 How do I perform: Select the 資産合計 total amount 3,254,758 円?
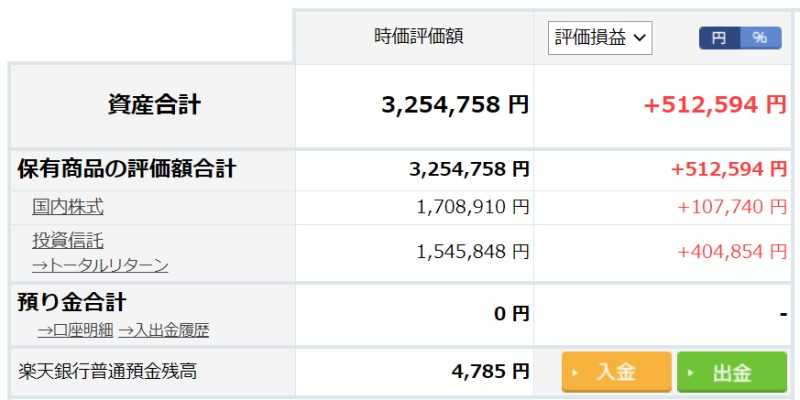455,105
